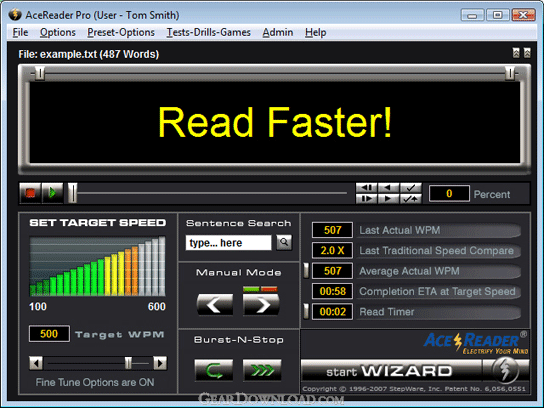Screen dimensions: 544x408
Task: Click the Manual Mode next arrow
Action: tap(261, 304)
